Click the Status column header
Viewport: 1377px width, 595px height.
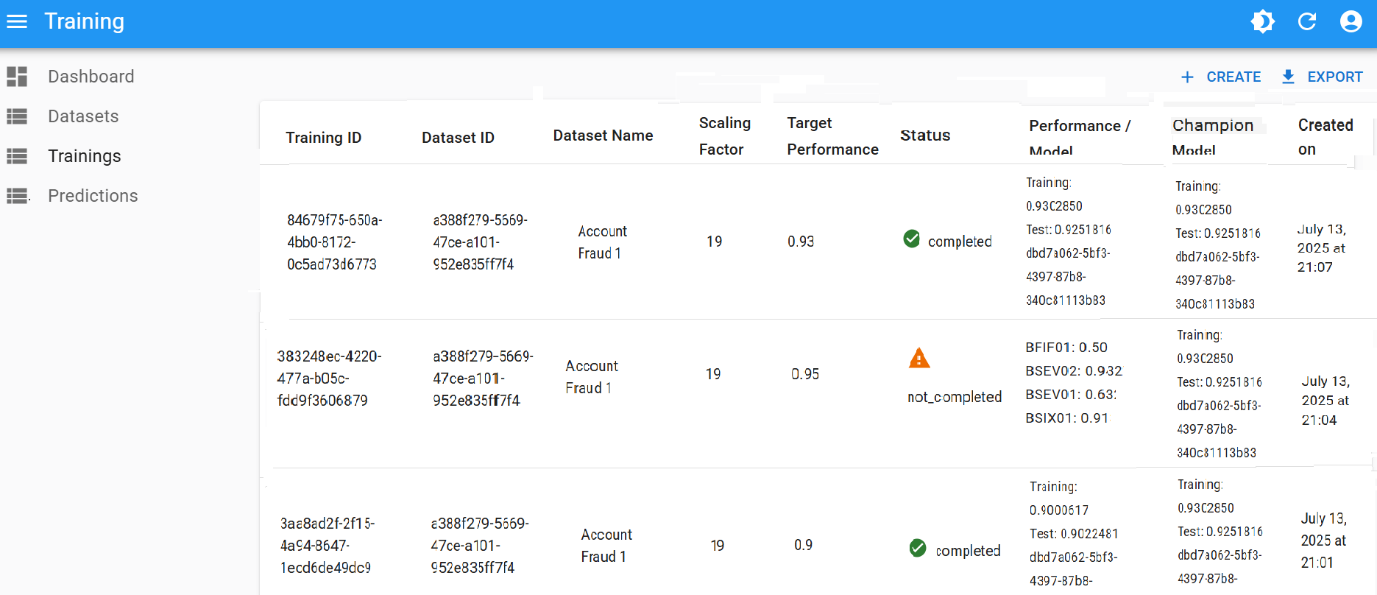coord(925,136)
